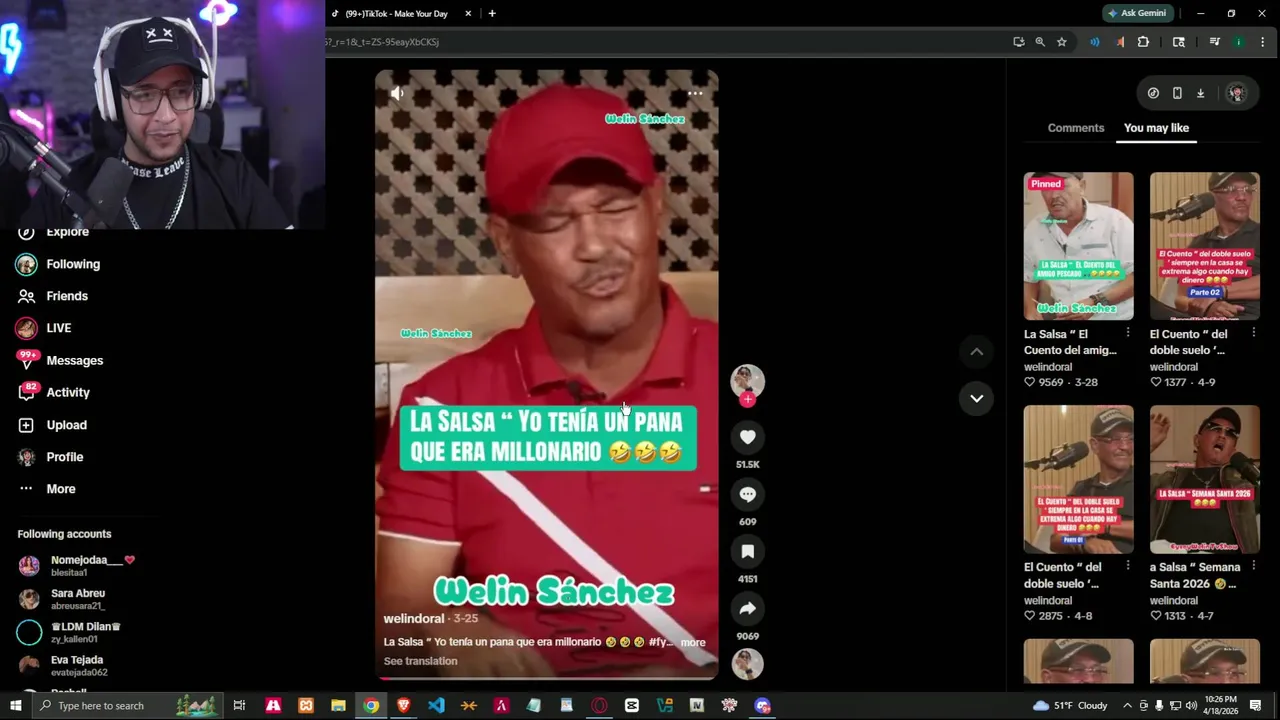Select the You may like tab

point(1156,128)
